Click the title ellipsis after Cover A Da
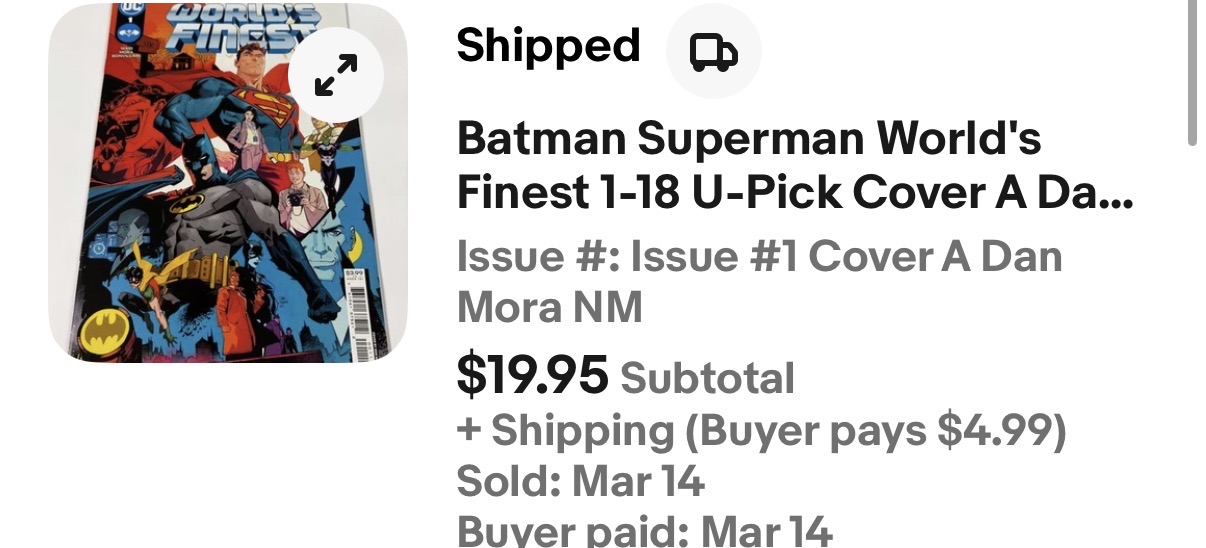Screen dimensions: 1206x548 pos(1117,192)
